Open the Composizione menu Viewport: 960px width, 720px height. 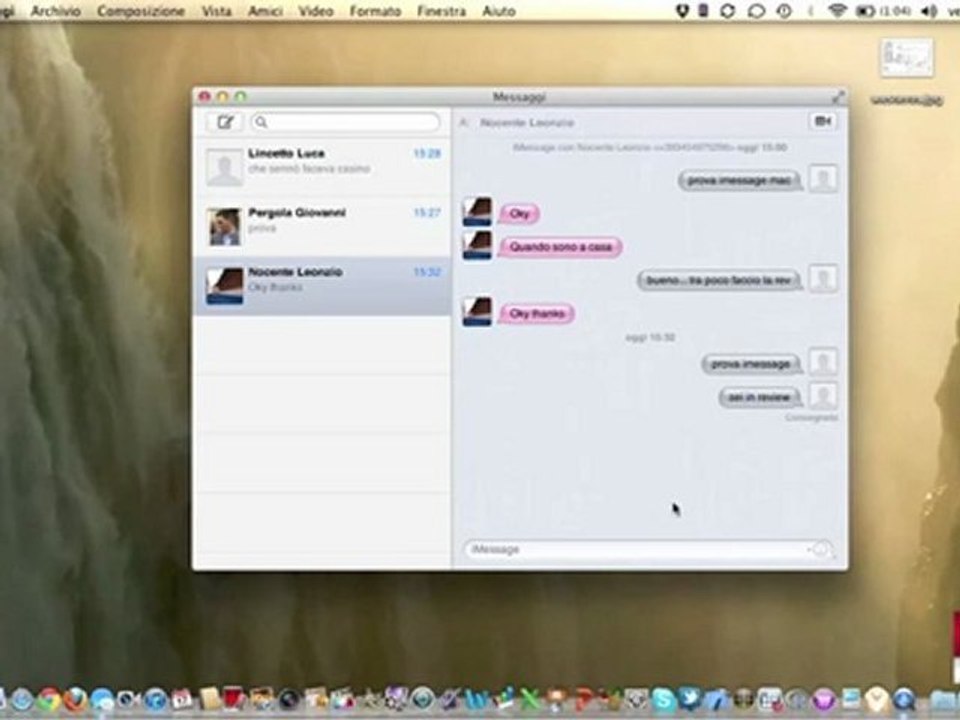point(141,11)
